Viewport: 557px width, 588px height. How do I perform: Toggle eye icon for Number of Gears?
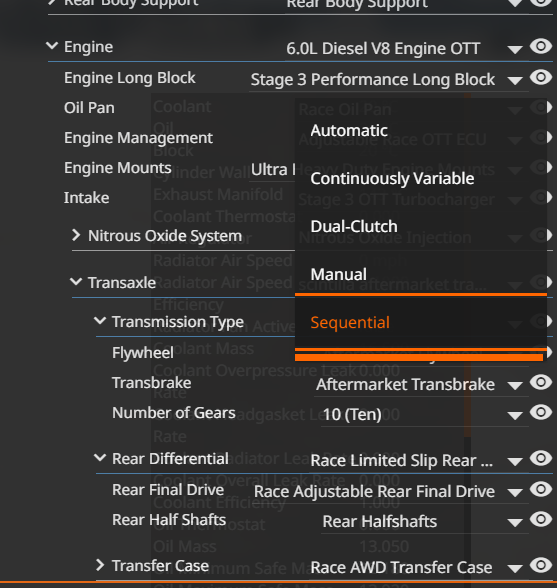tap(541, 412)
